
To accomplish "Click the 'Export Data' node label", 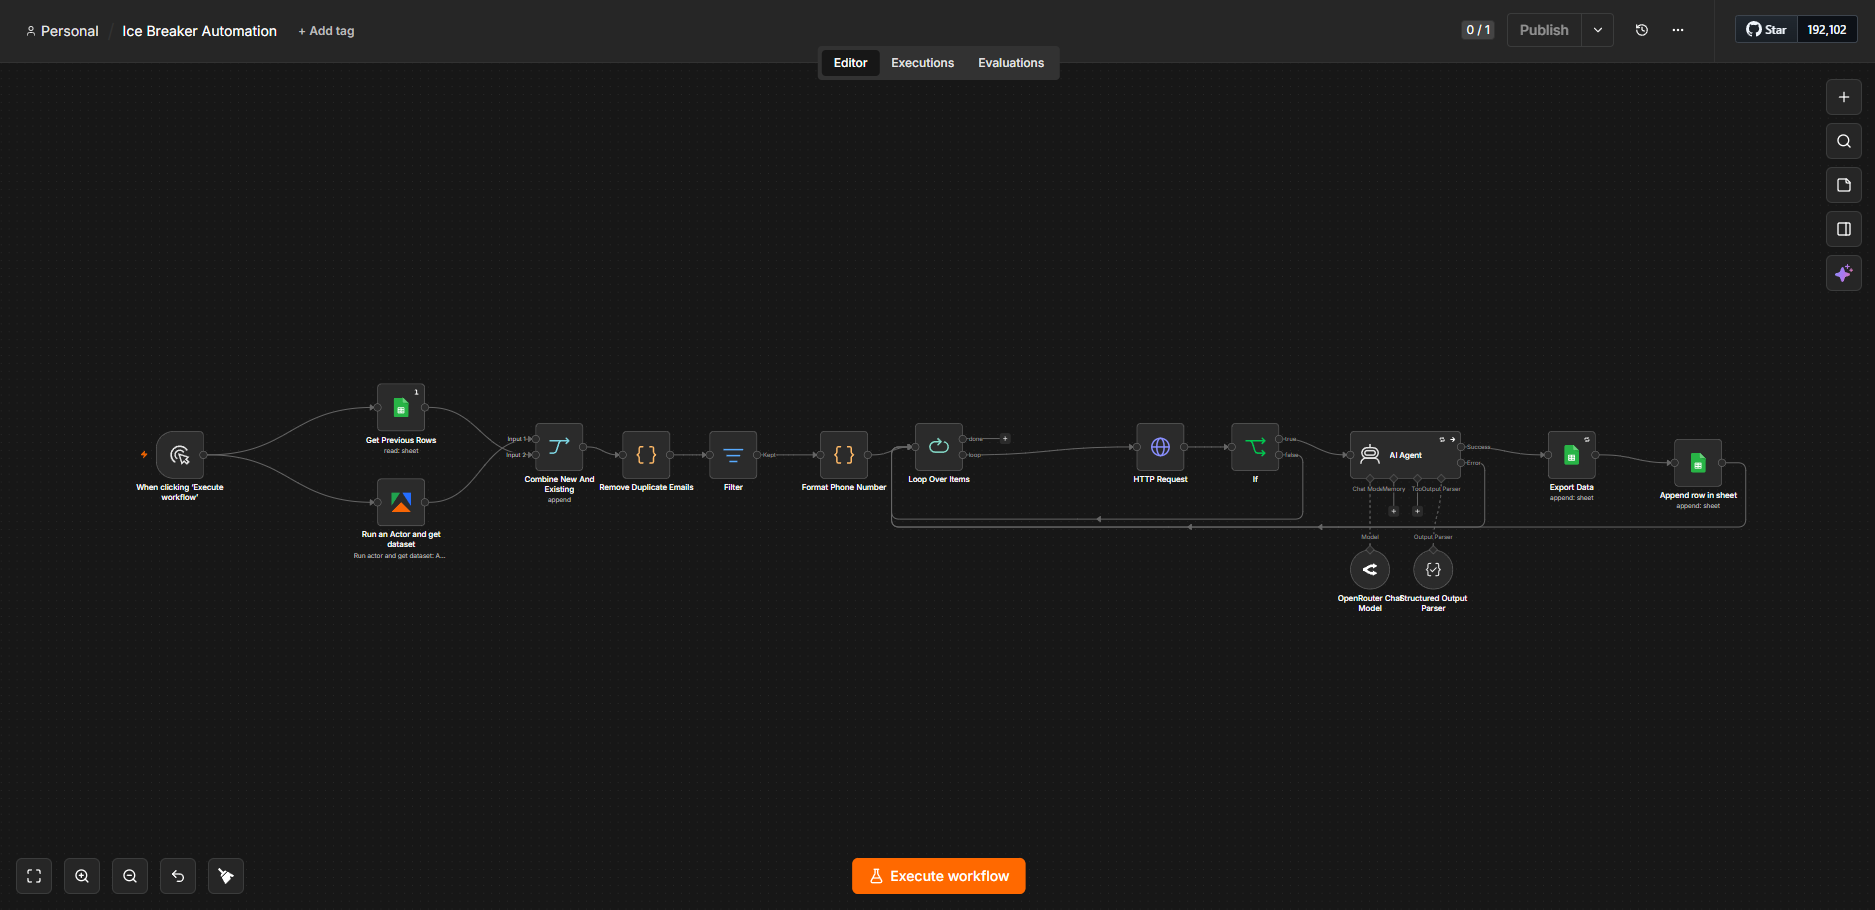I will click(x=1572, y=487).
